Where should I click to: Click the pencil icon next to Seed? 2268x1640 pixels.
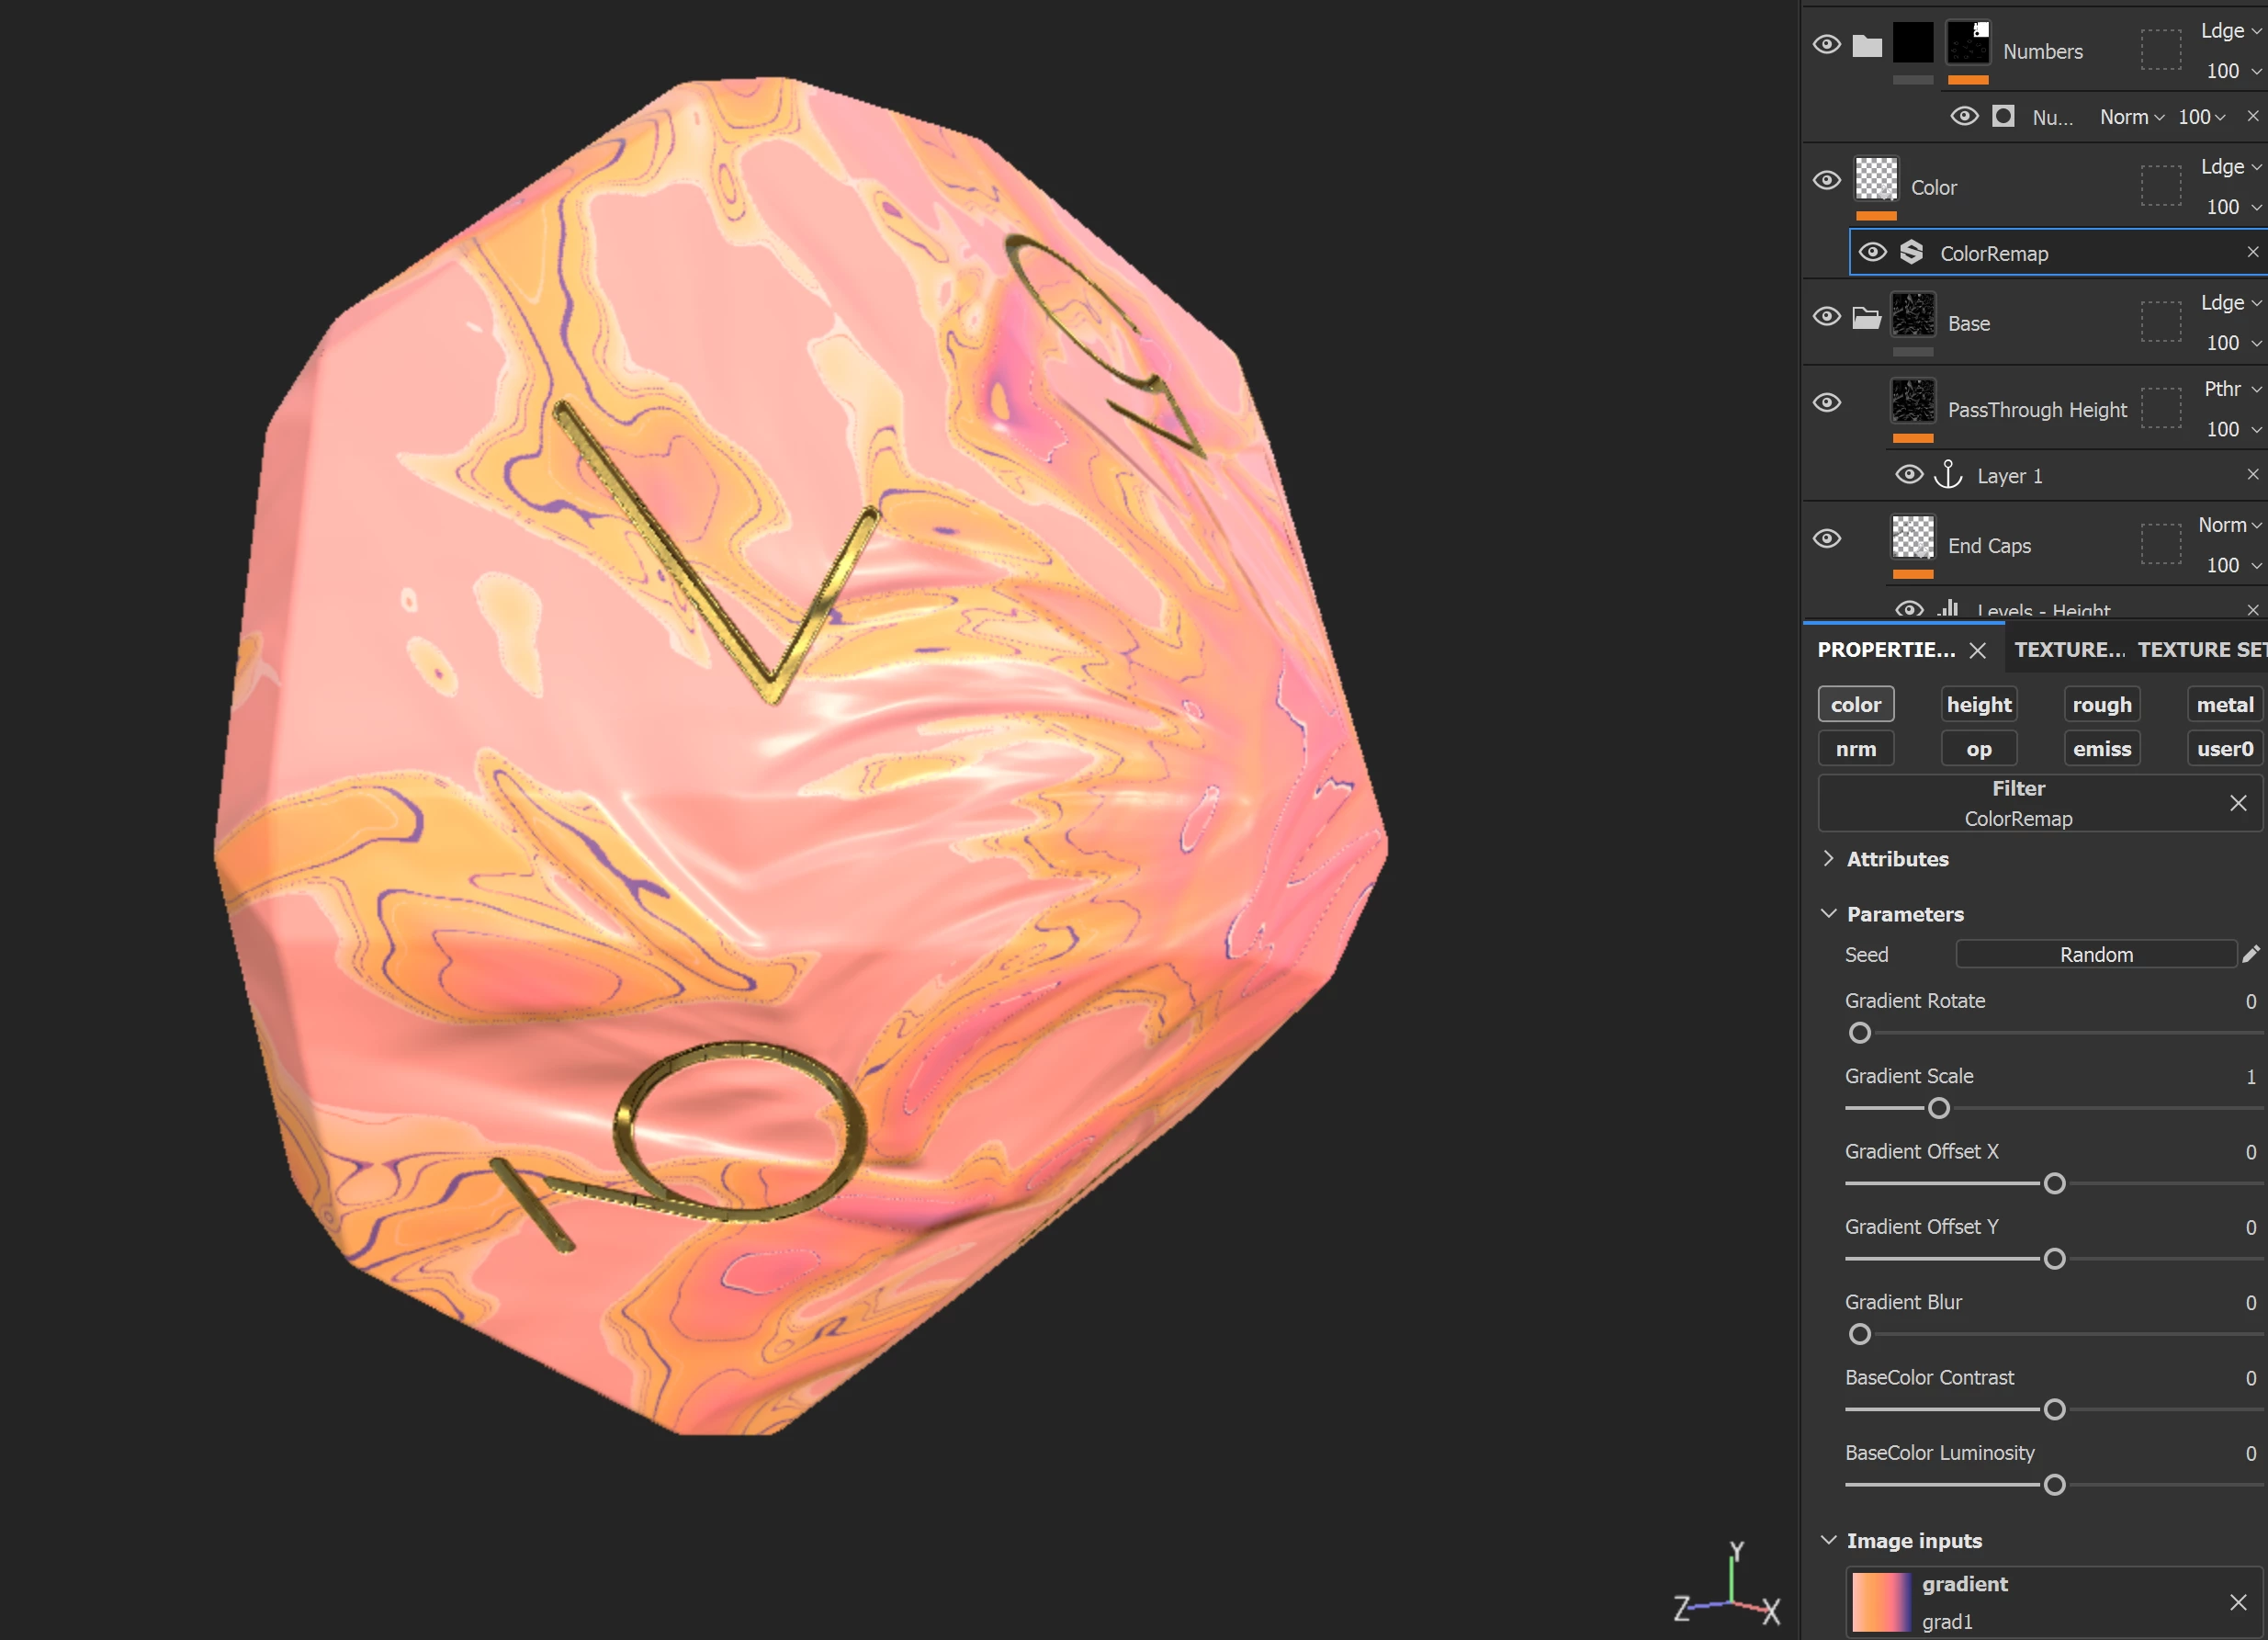[2250, 954]
